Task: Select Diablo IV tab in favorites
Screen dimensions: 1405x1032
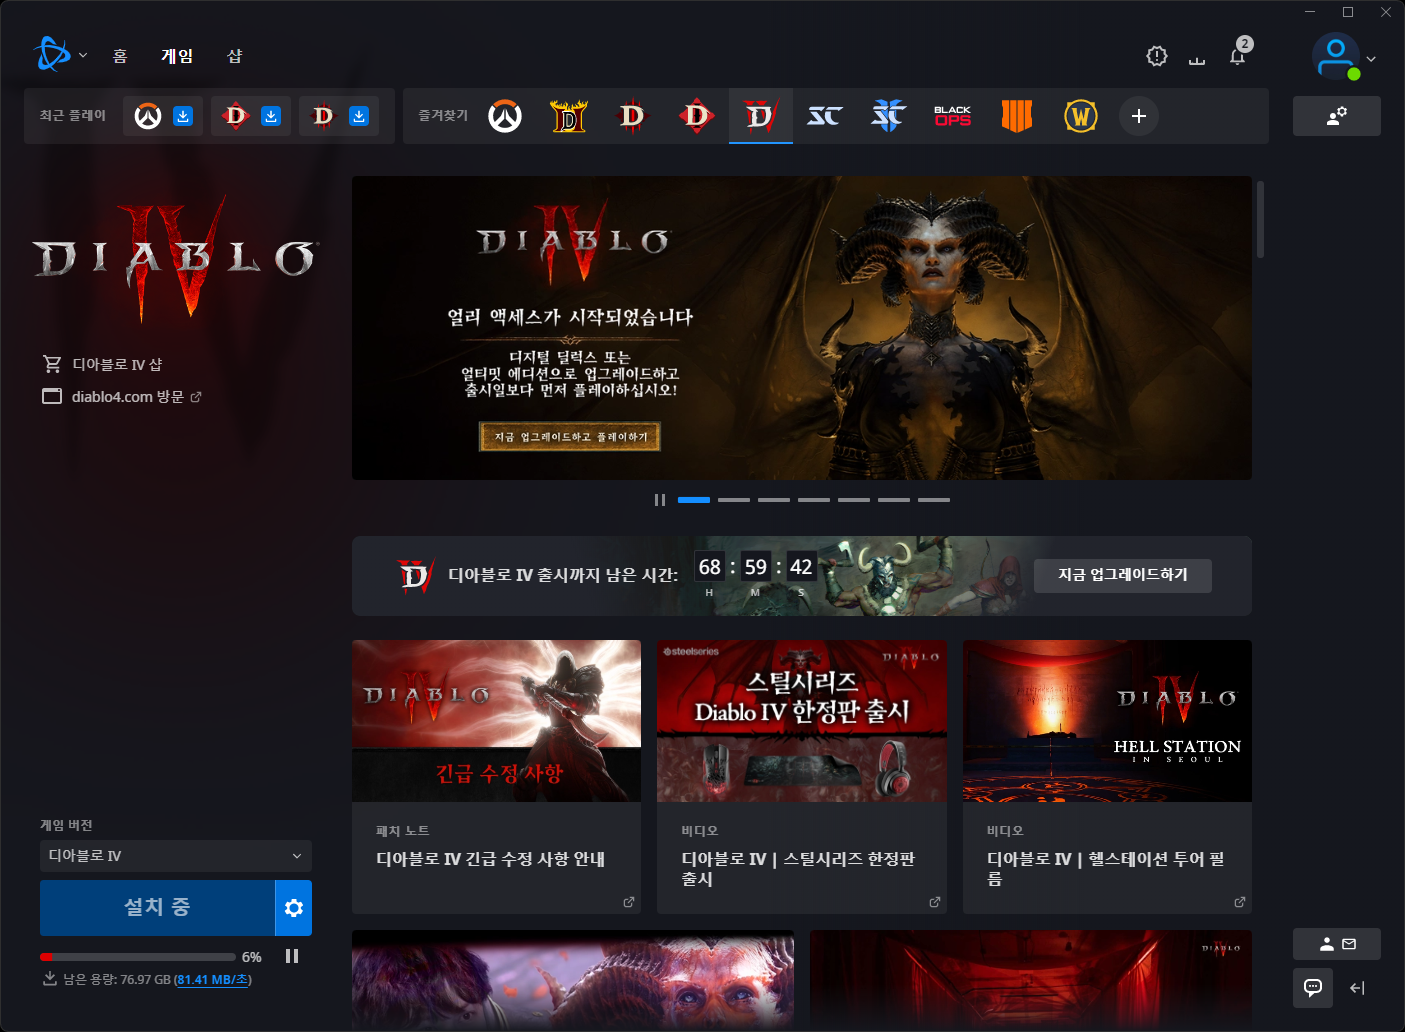Action: tap(761, 116)
